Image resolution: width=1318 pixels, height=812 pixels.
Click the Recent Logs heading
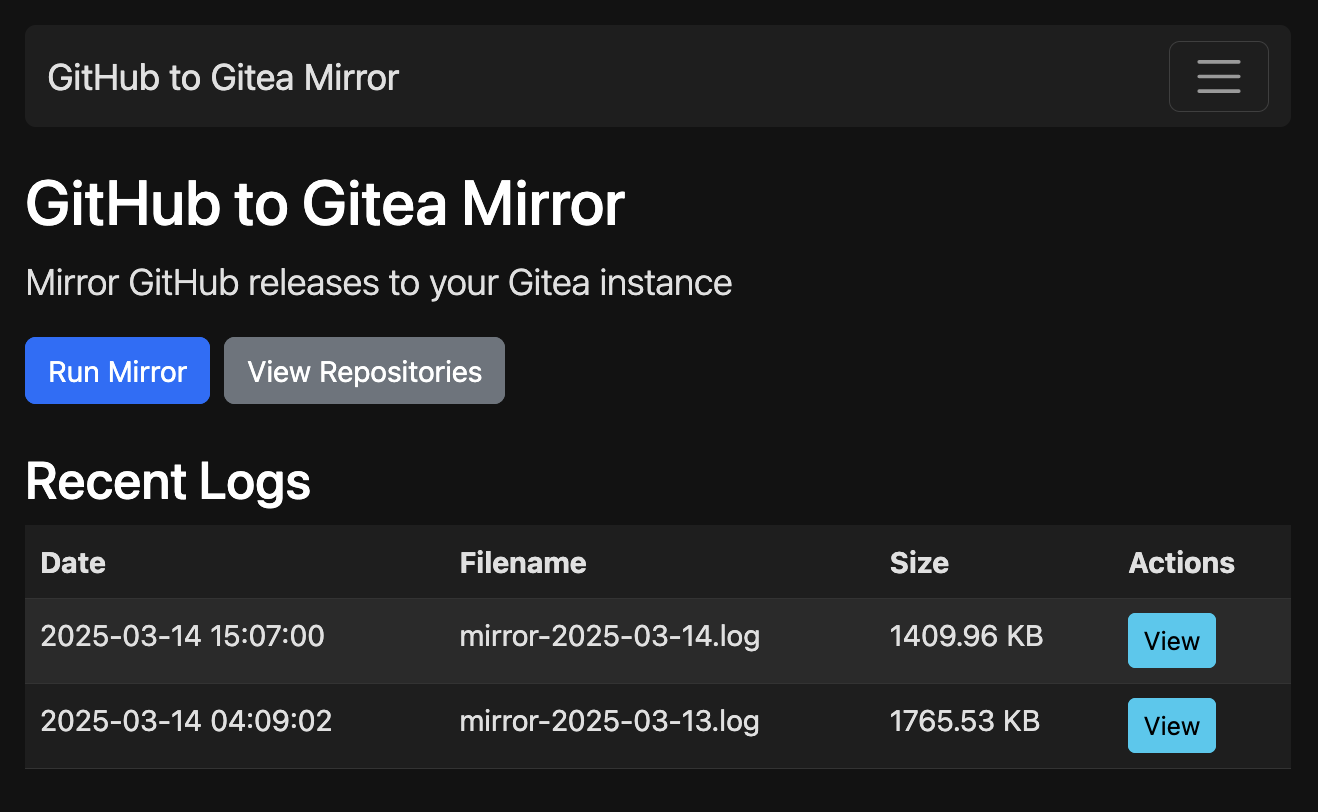pyautogui.click(x=168, y=482)
